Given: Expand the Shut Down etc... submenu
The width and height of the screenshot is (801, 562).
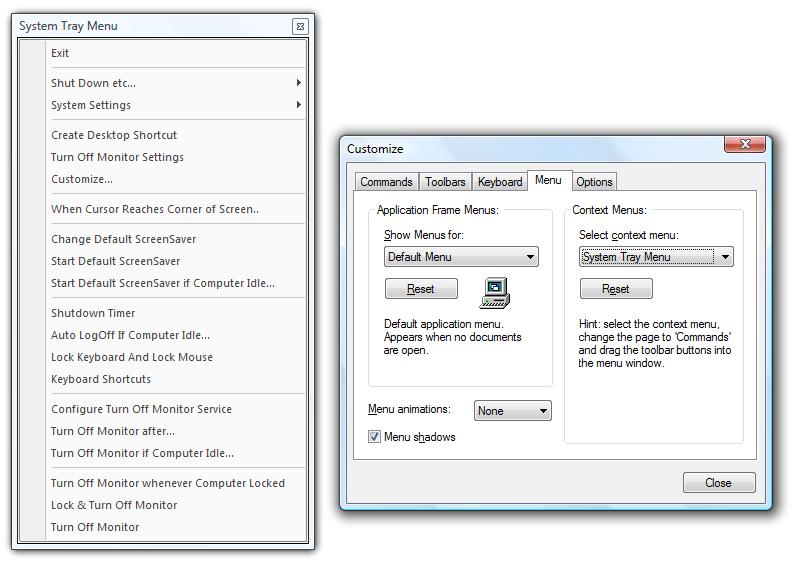Looking at the screenshot, I should [x=176, y=83].
